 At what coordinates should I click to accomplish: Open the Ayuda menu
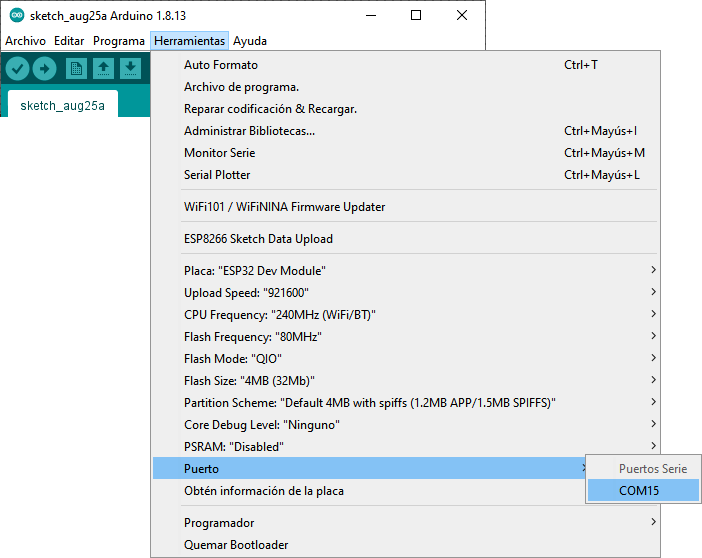point(250,41)
